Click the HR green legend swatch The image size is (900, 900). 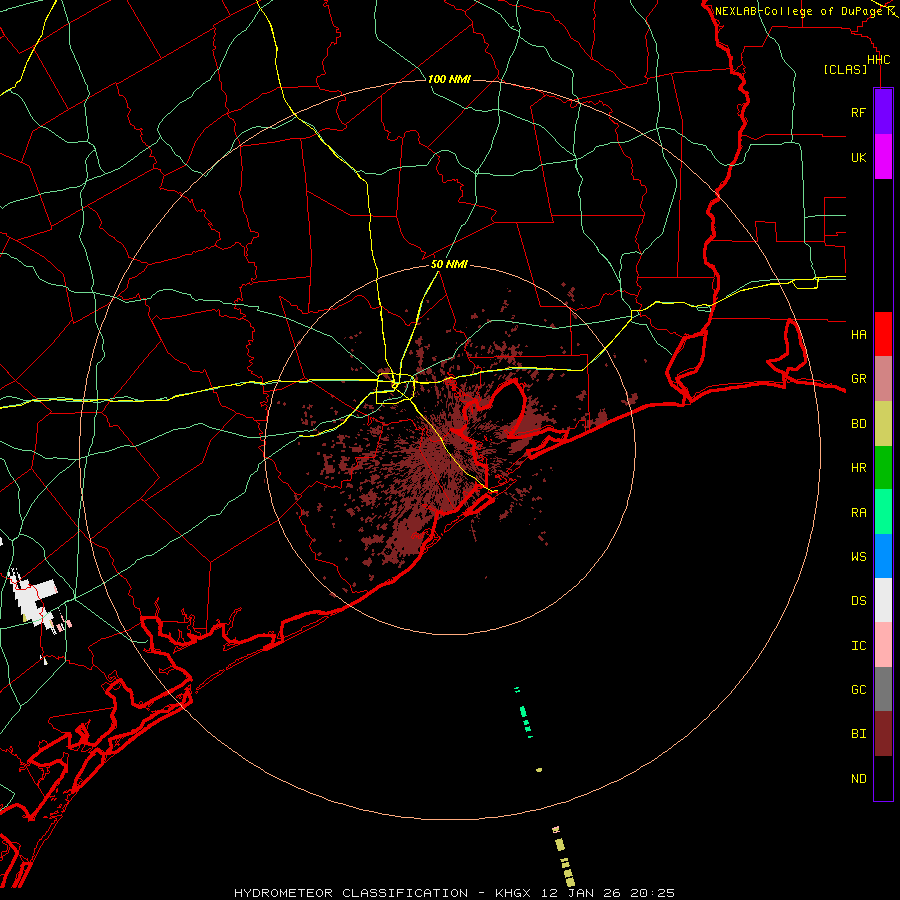pyautogui.click(x=883, y=467)
